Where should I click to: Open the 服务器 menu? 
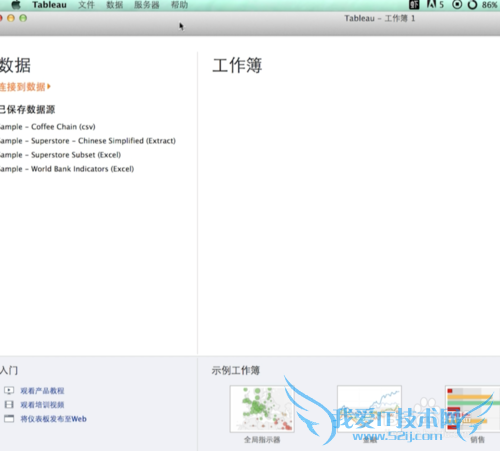point(147,5)
